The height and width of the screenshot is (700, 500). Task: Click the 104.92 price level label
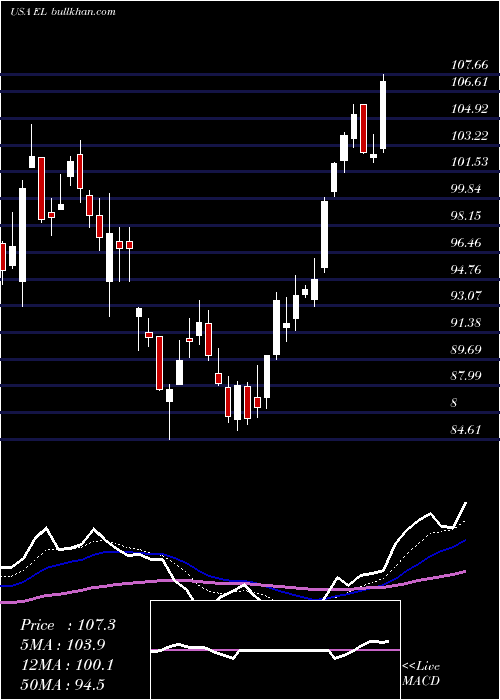[x=469, y=109]
